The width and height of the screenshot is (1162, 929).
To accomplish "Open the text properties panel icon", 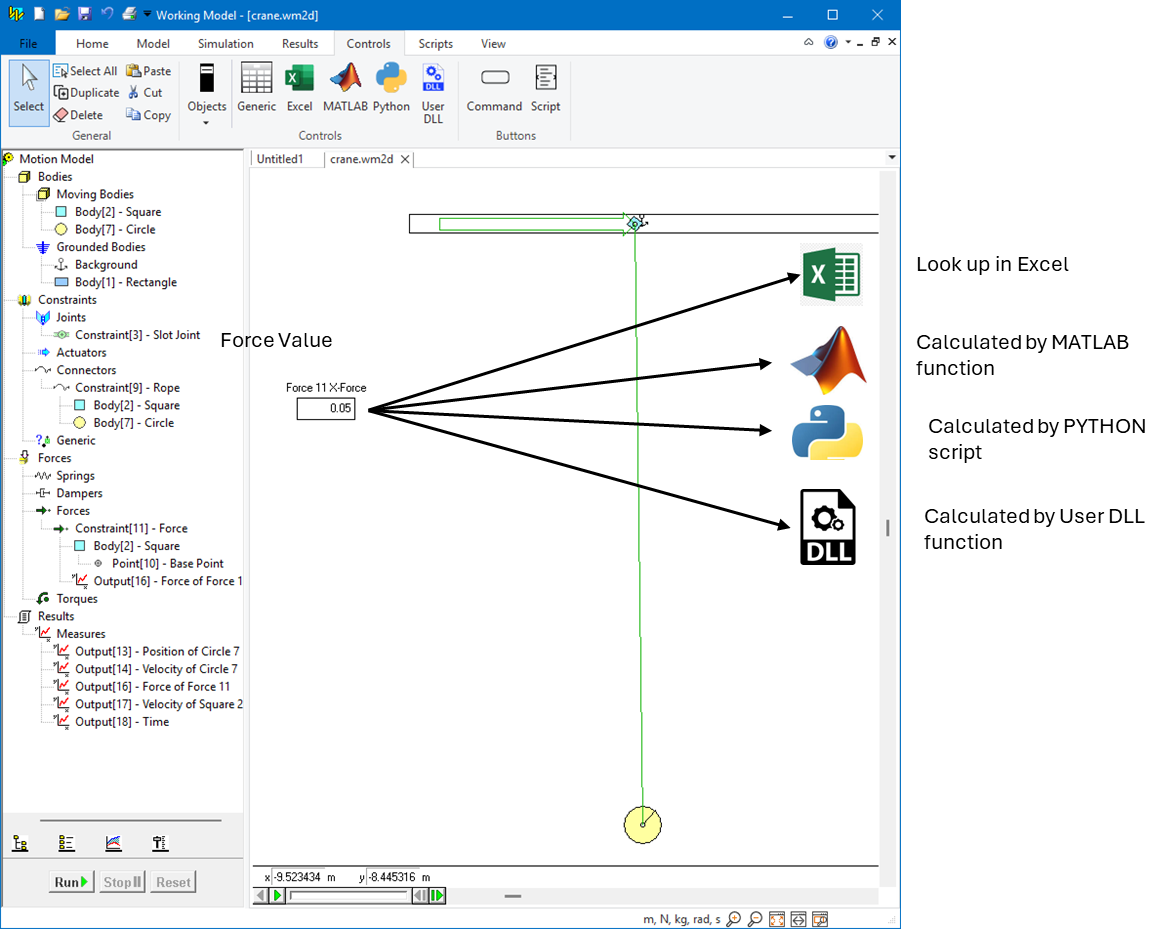I will [x=160, y=843].
